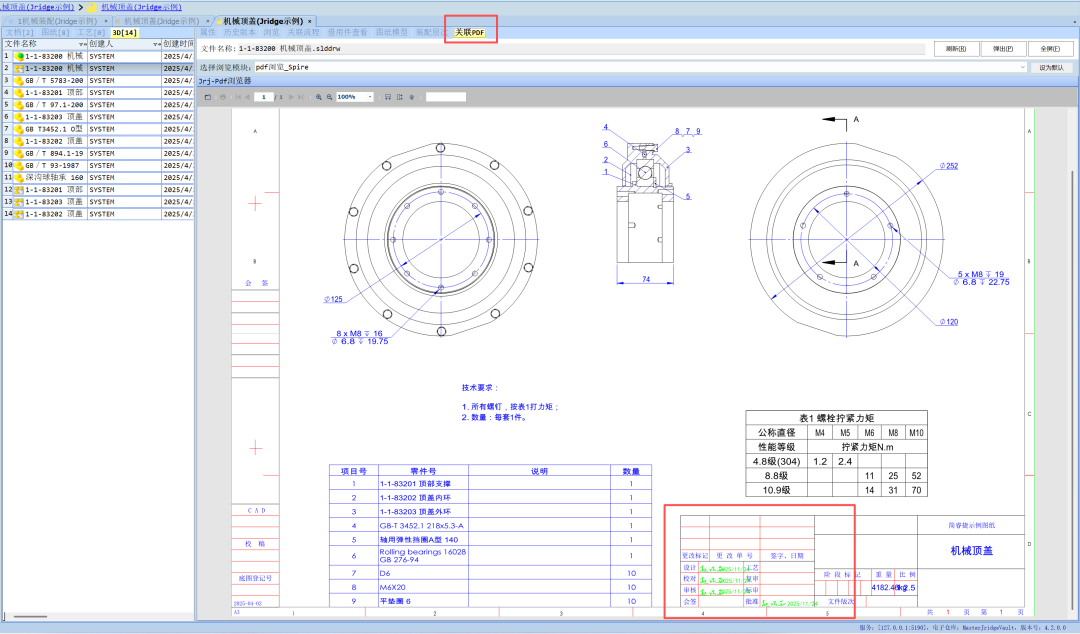Open the 机械顶盖(Jridge示例) breadcrumb link
Image resolution: width=1080 pixels, height=634 pixels.
pyautogui.click(x=142, y=7)
